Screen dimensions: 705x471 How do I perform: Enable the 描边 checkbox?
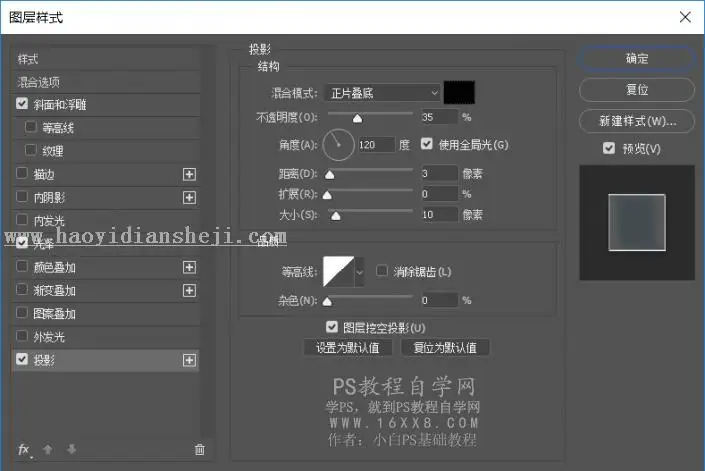(x=22, y=173)
